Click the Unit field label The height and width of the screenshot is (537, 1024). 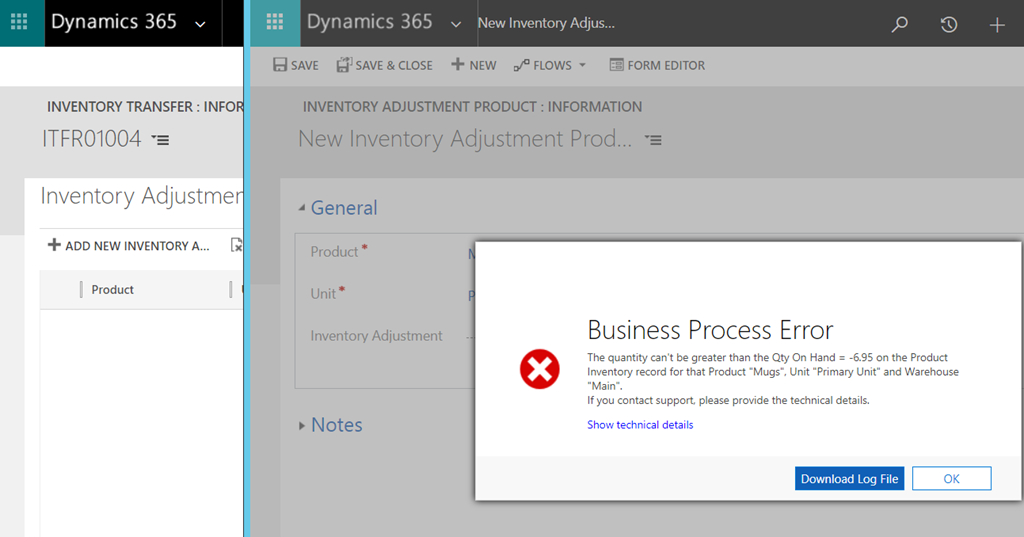click(323, 293)
